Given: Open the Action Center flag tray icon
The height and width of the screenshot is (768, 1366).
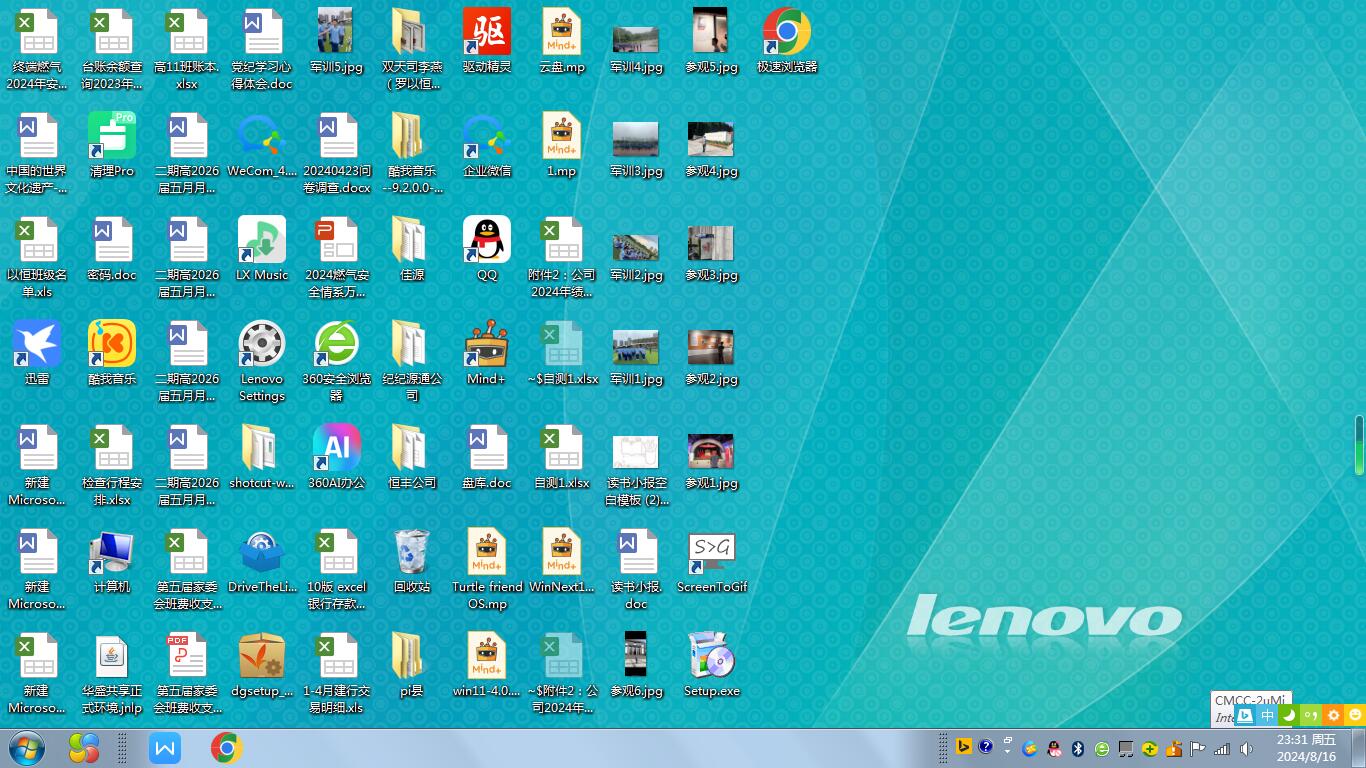Looking at the screenshot, I should [1197, 748].
